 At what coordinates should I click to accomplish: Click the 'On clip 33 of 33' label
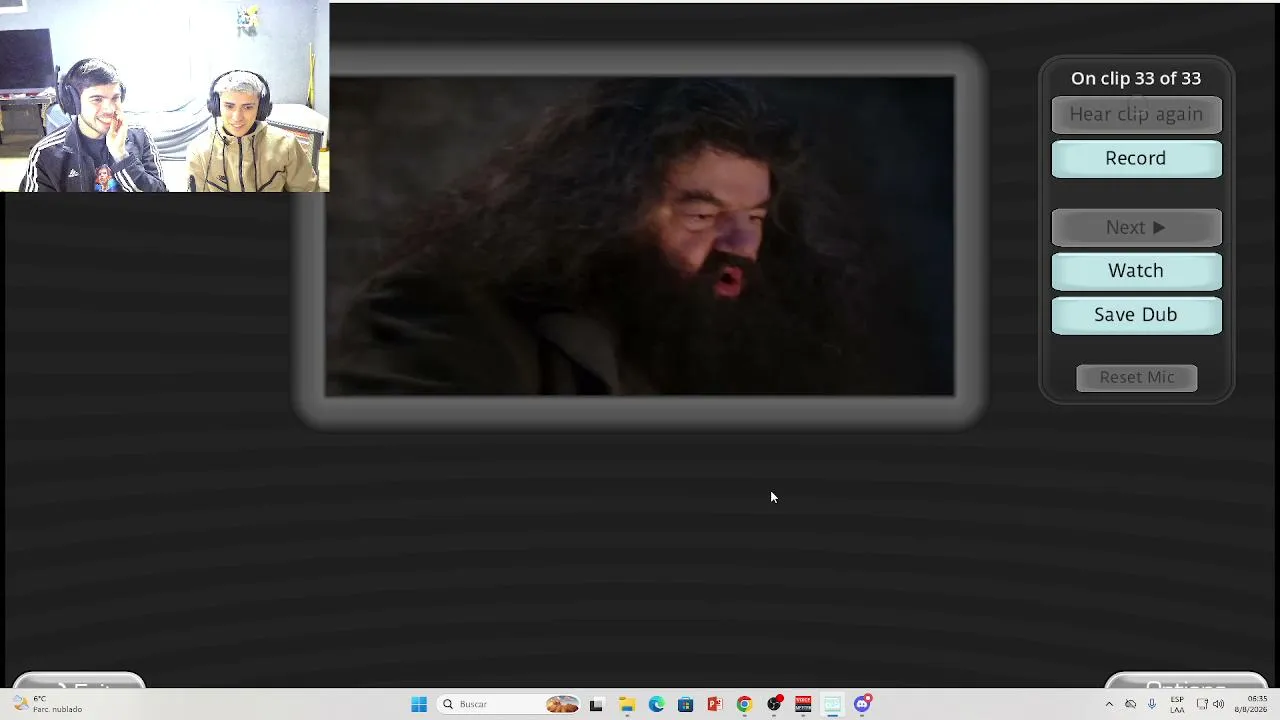coord(1136,78)
